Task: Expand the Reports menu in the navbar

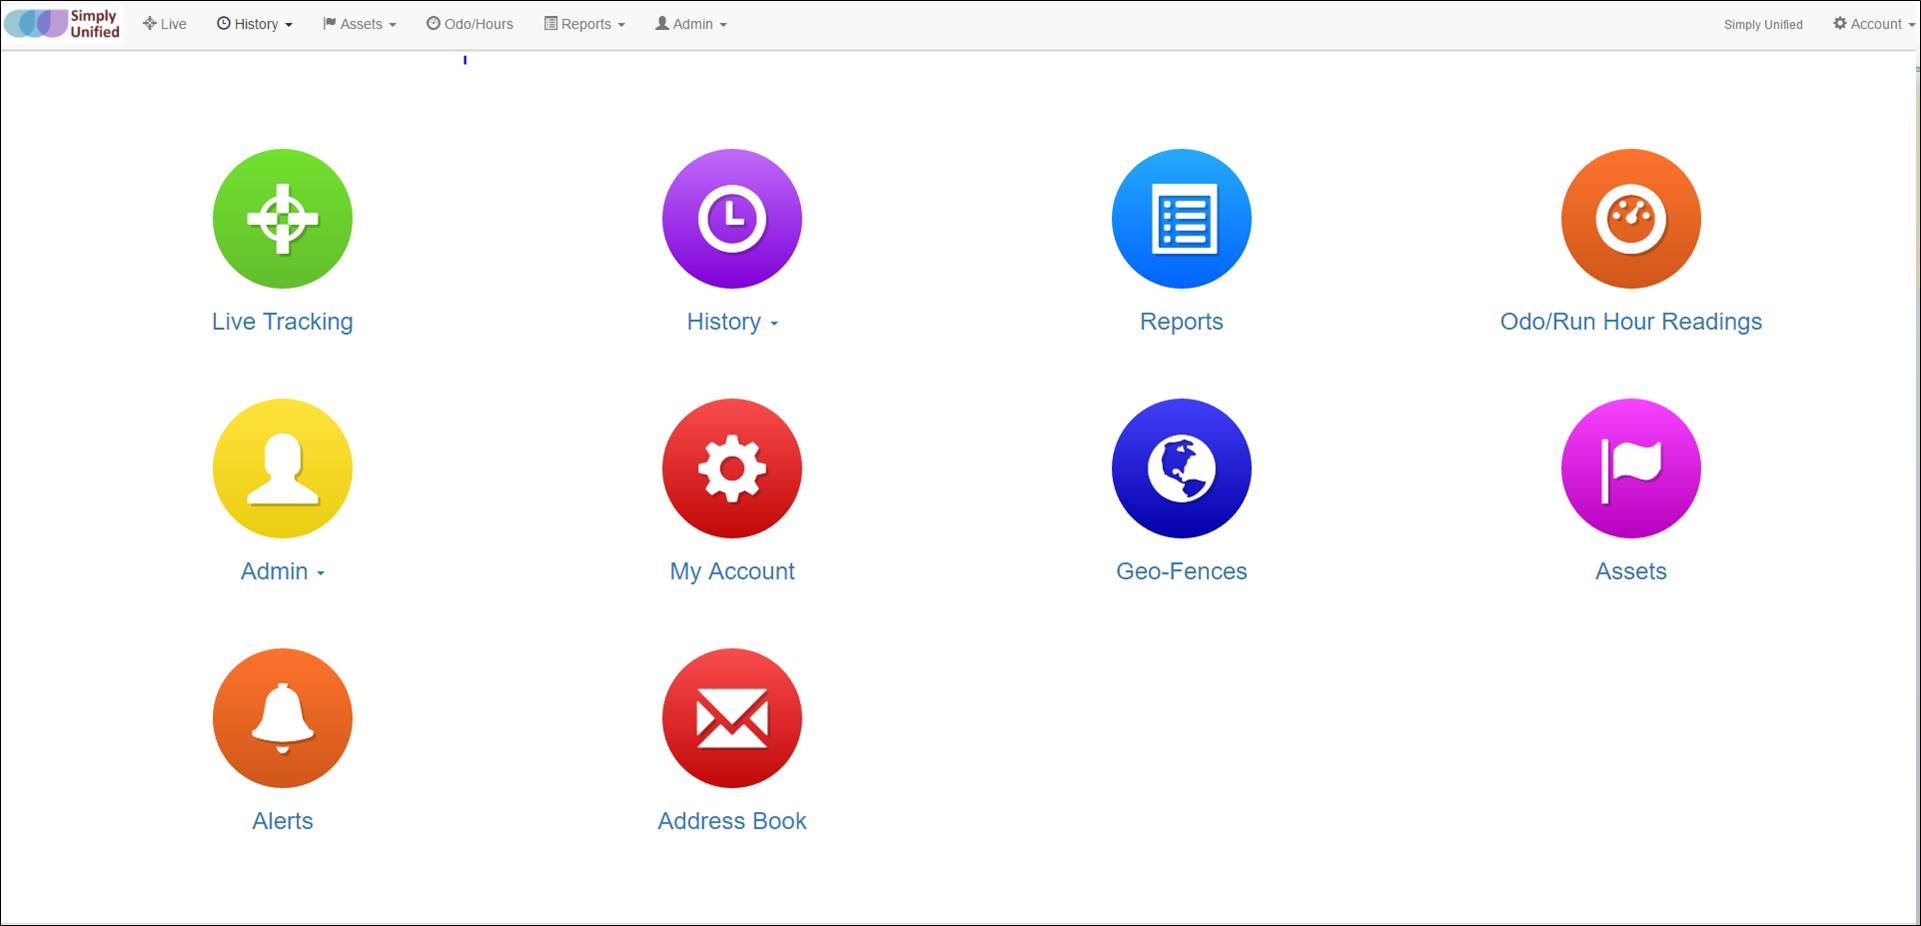Action: click(x=584, y=24)
